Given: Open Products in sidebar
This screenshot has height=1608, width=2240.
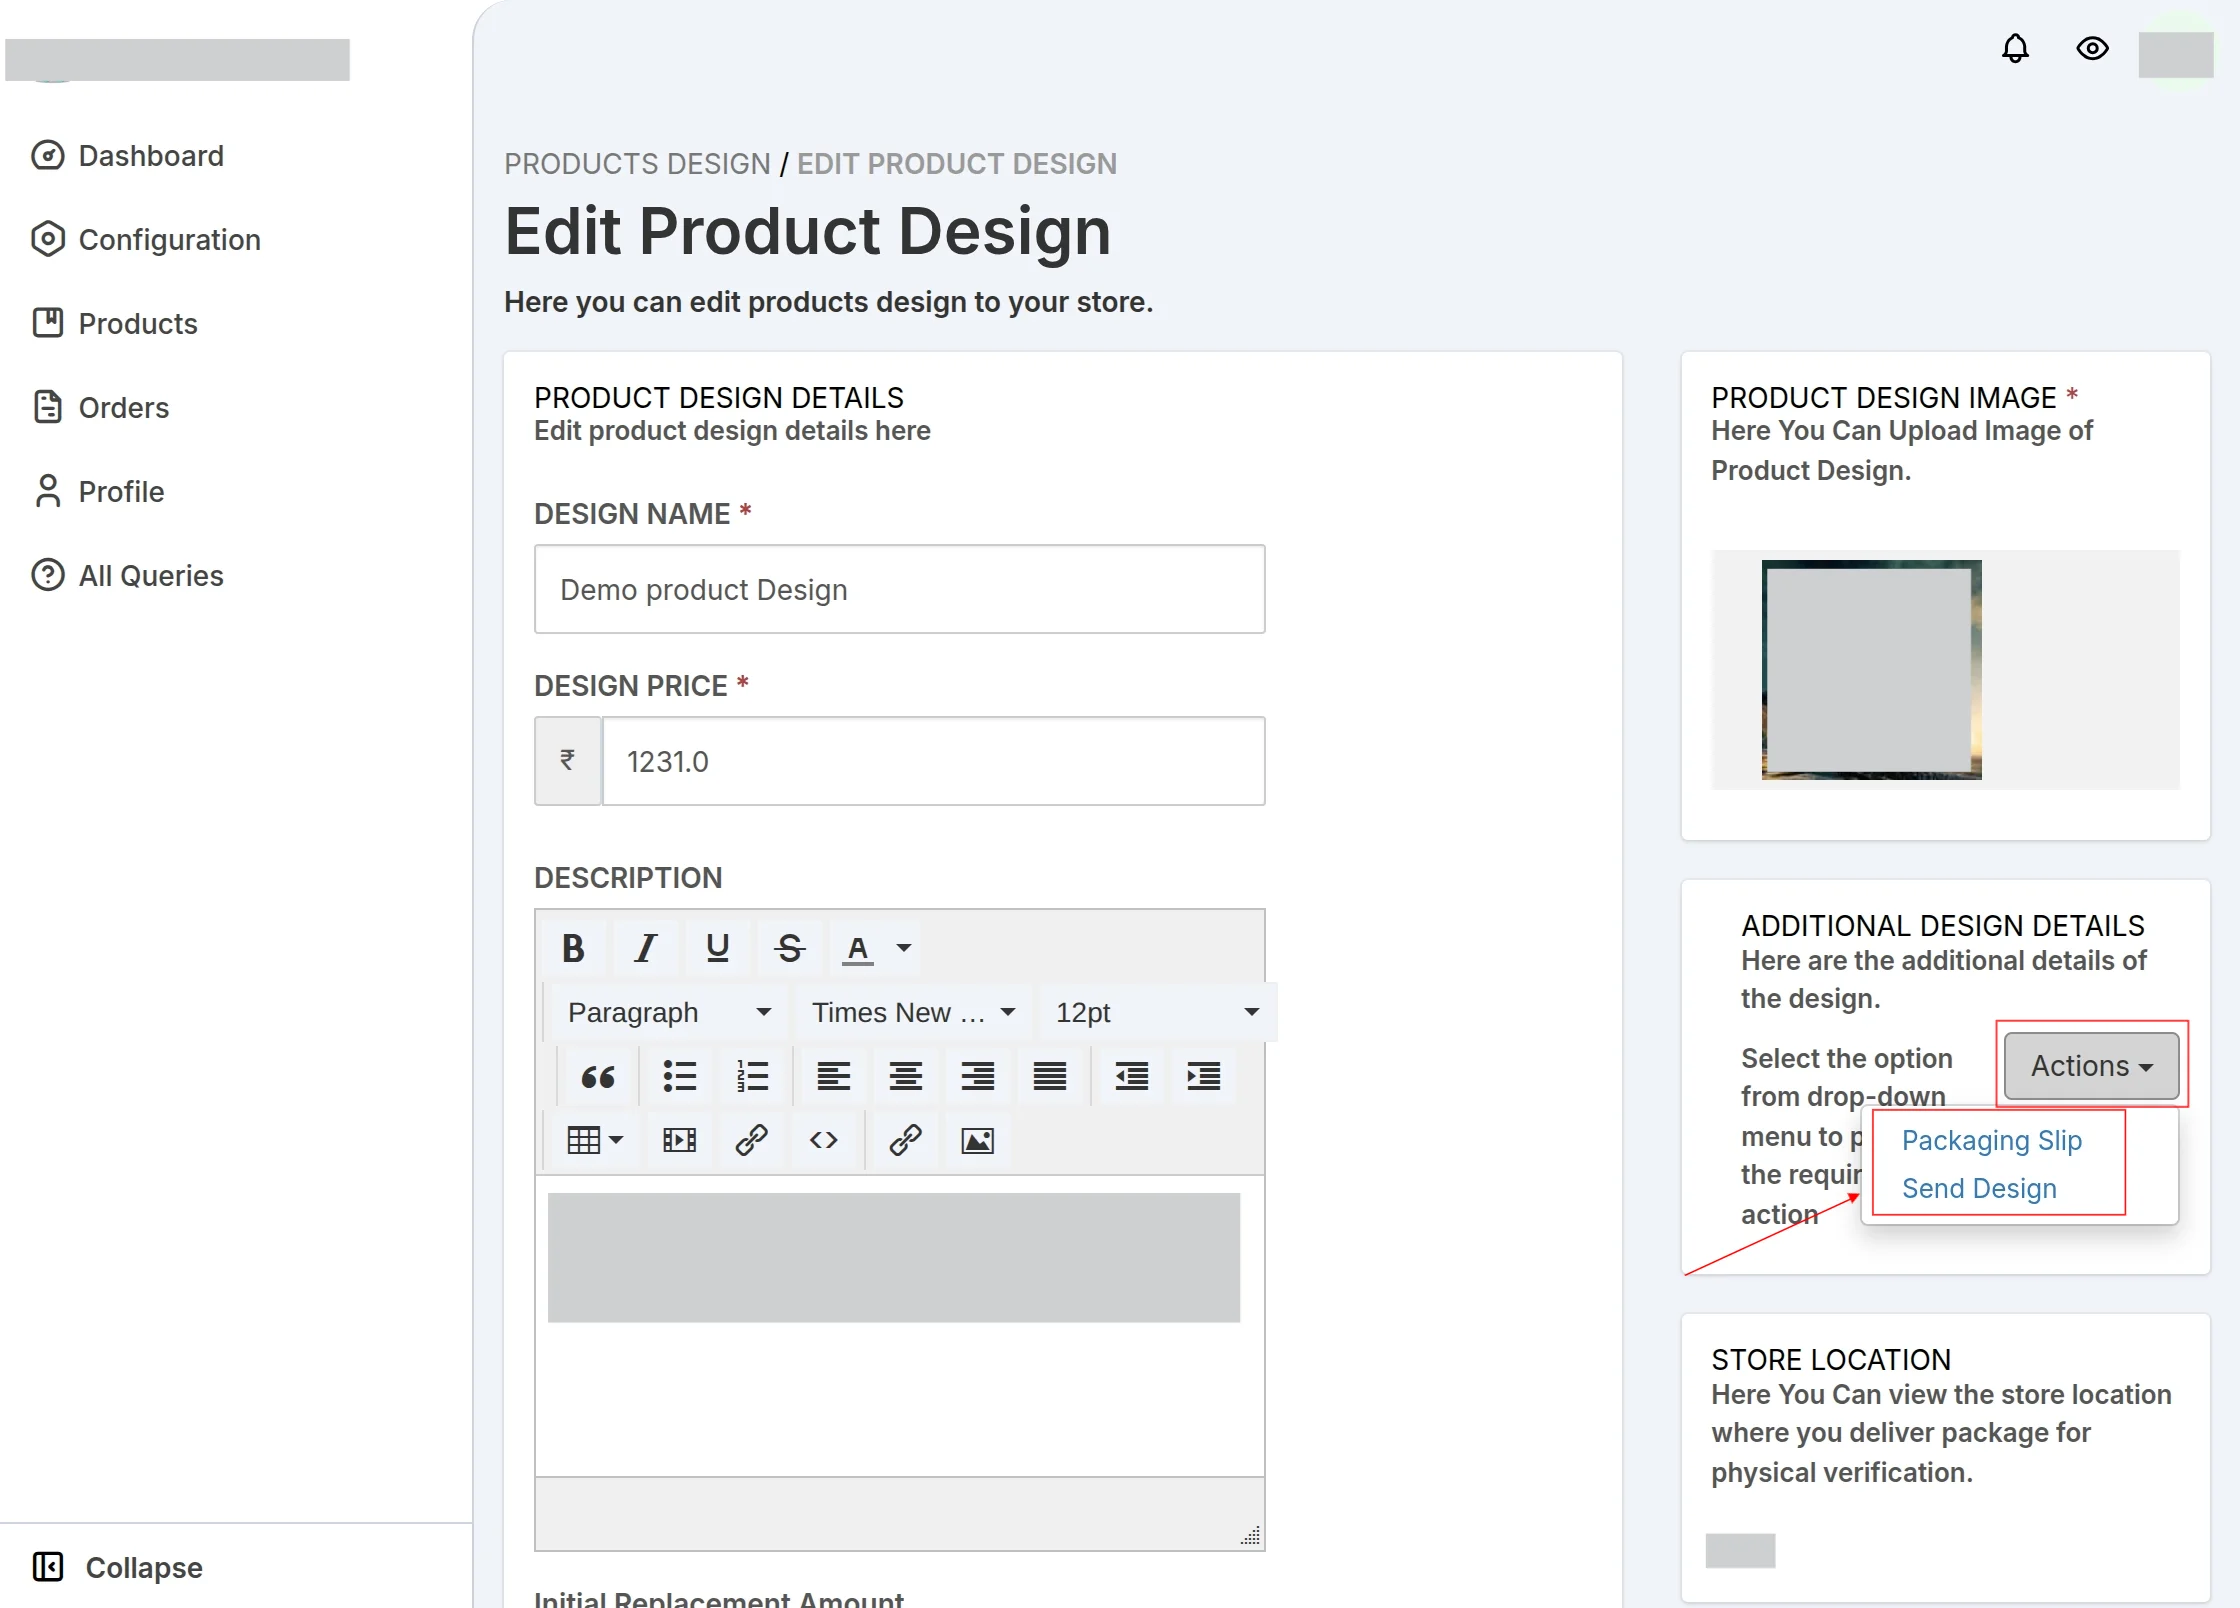Looking at the screenshot, I should click(115, 323).
